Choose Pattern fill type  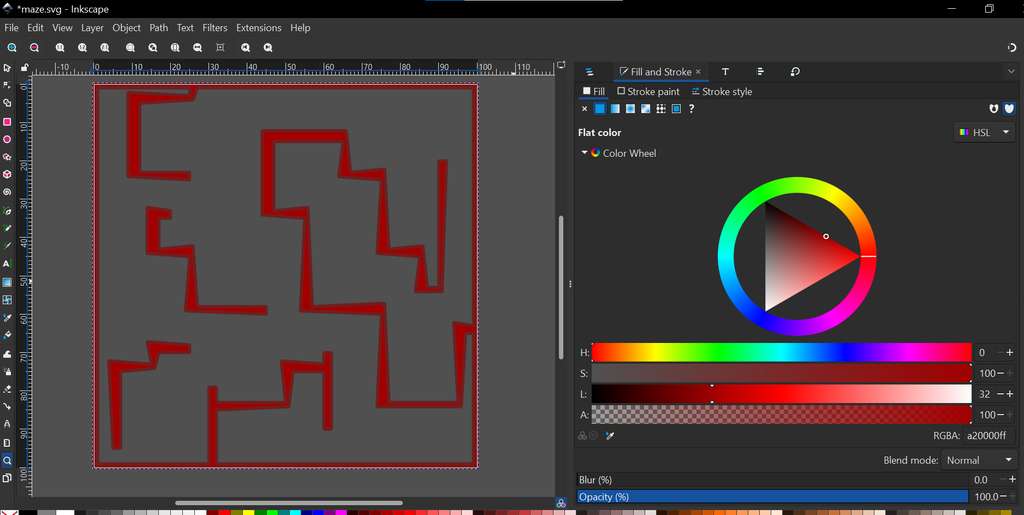coord(661,109)
